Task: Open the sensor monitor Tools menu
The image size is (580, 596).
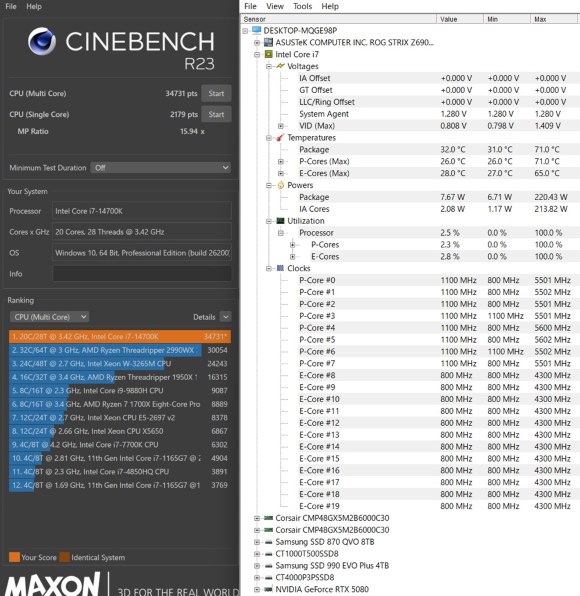Action: pos(303,6)
